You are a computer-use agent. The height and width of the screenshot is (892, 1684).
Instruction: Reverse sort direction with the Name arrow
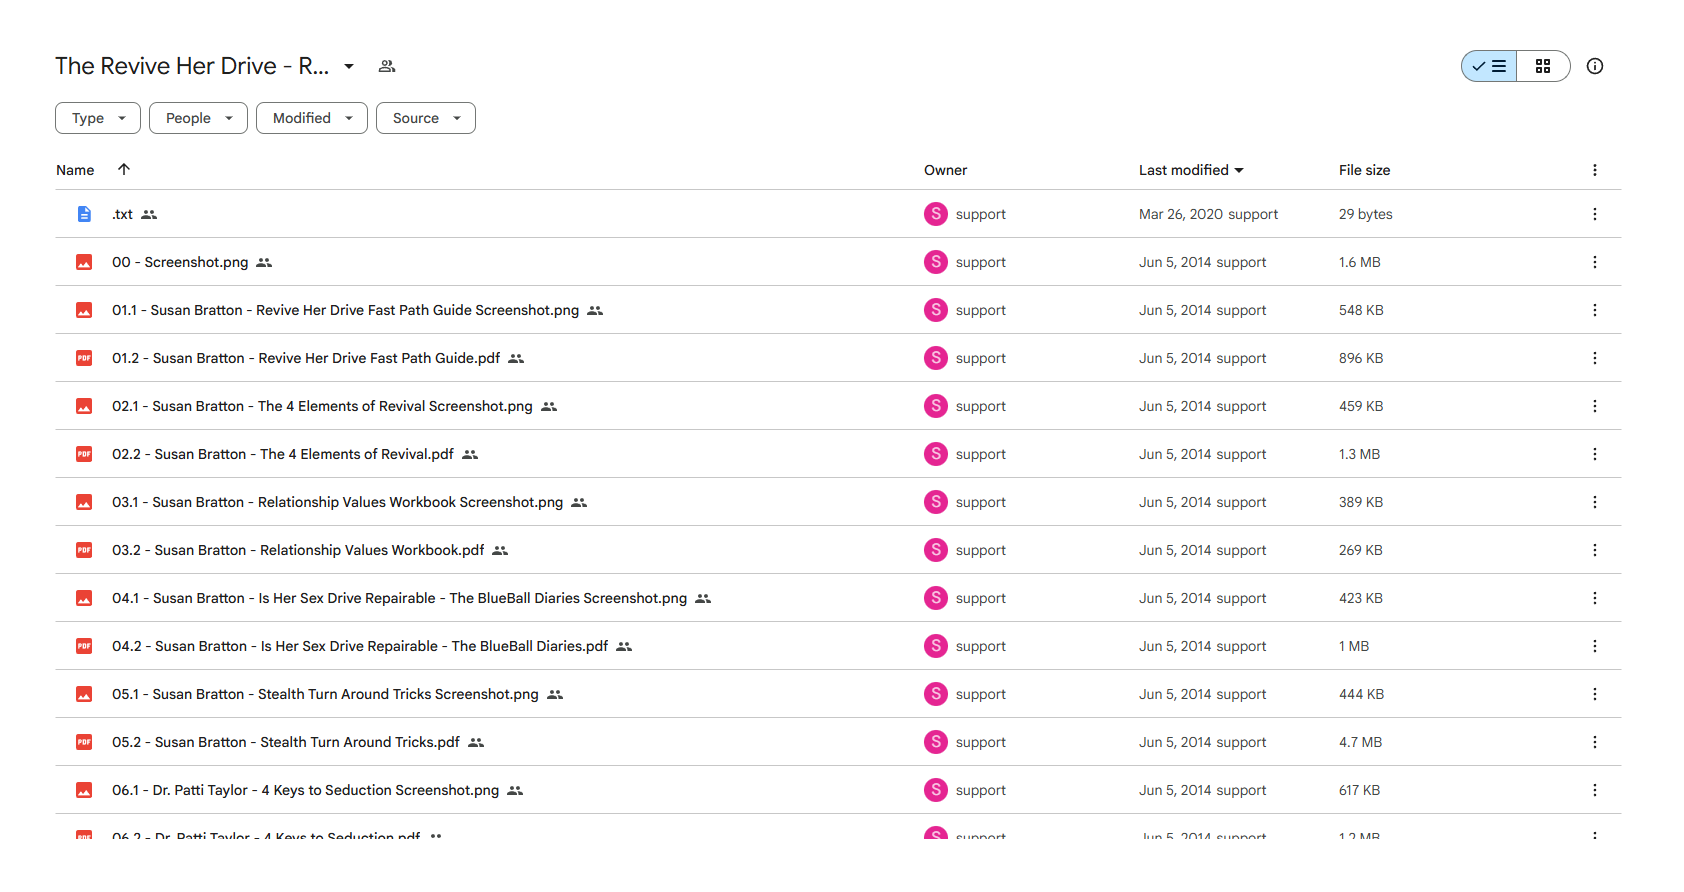(x=124, y=169)
